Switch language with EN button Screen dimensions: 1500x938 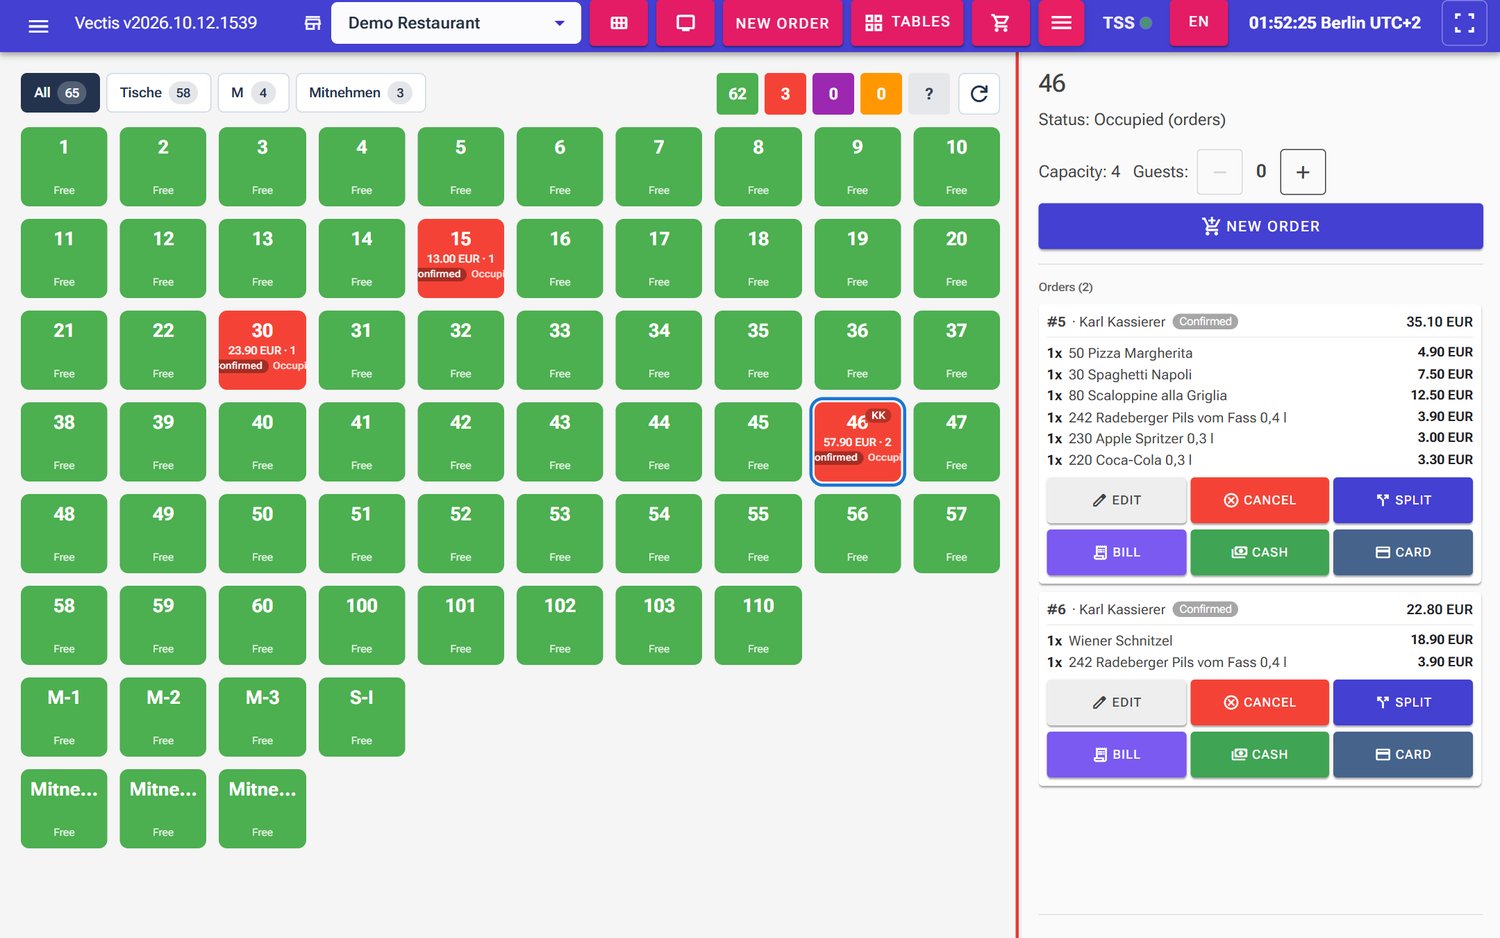tap(1198, 23)
